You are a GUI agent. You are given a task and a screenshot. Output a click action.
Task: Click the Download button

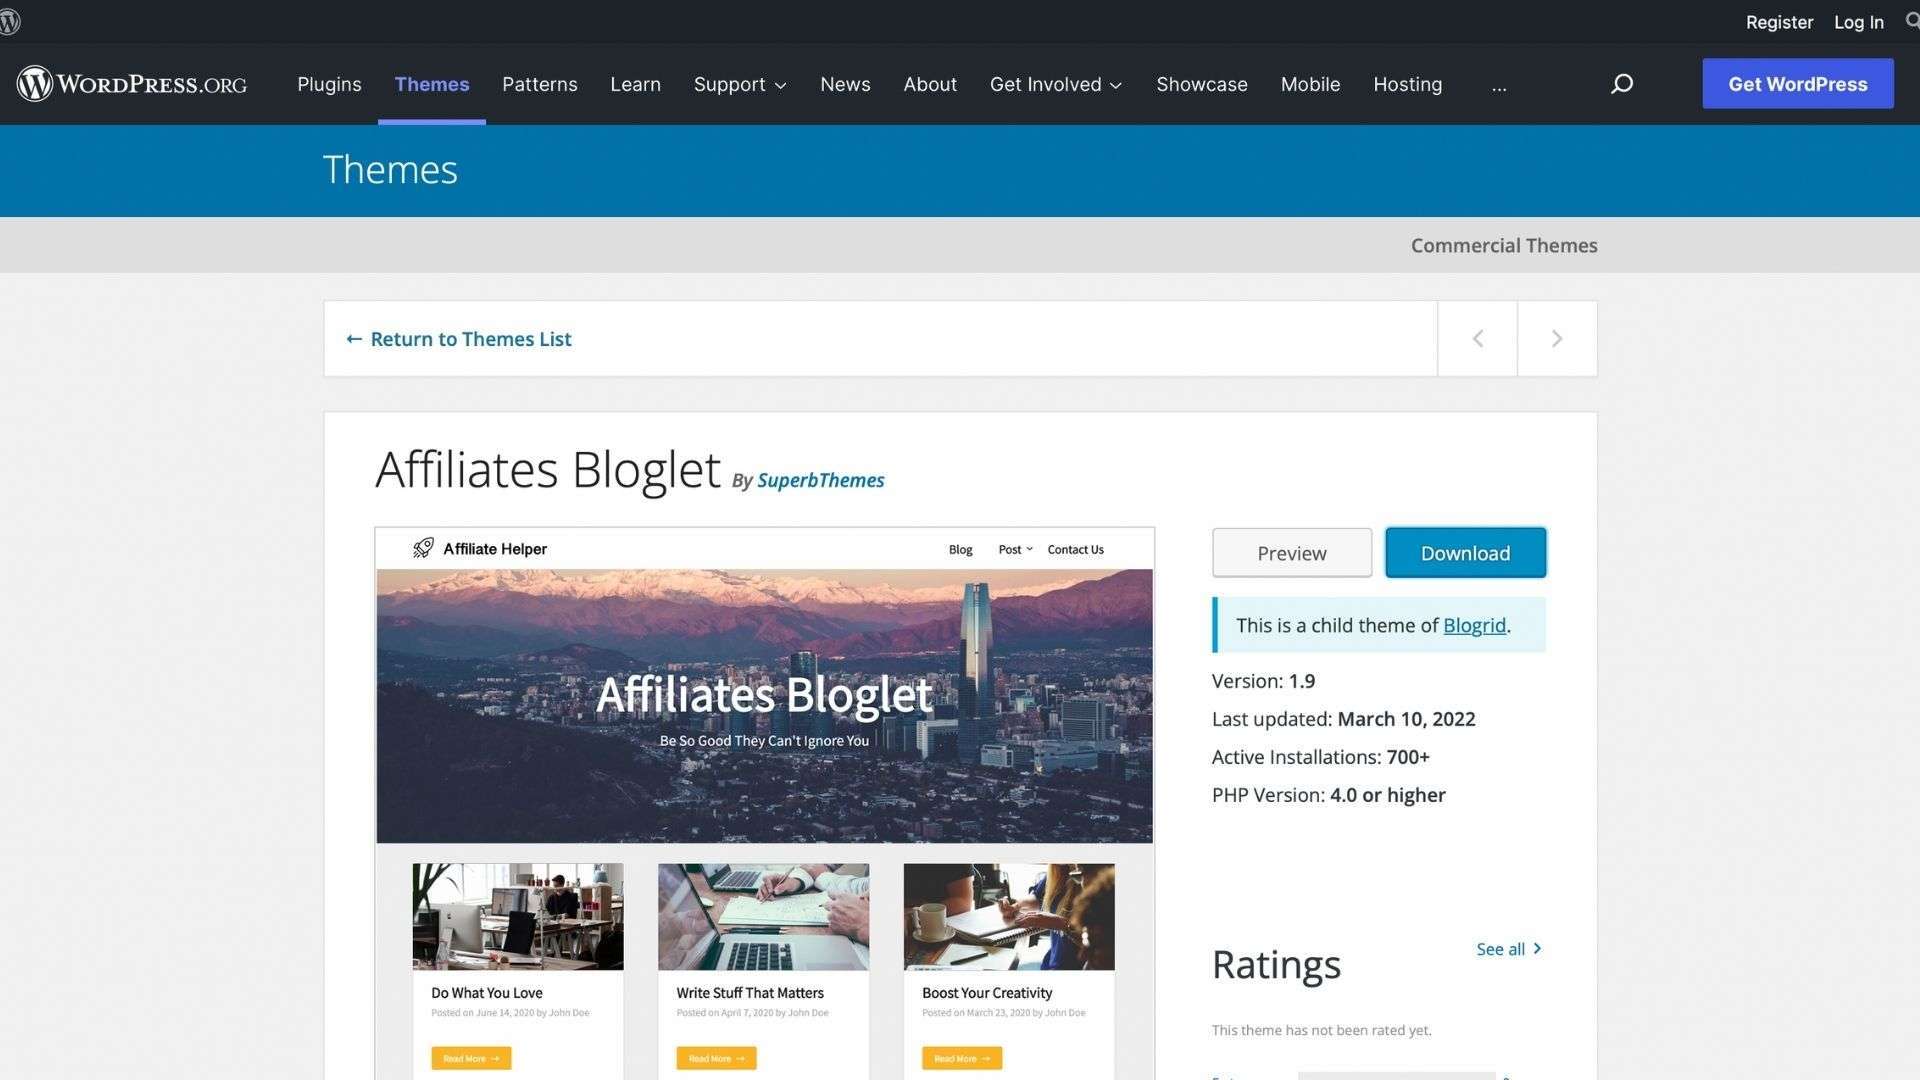[1465, 553]
